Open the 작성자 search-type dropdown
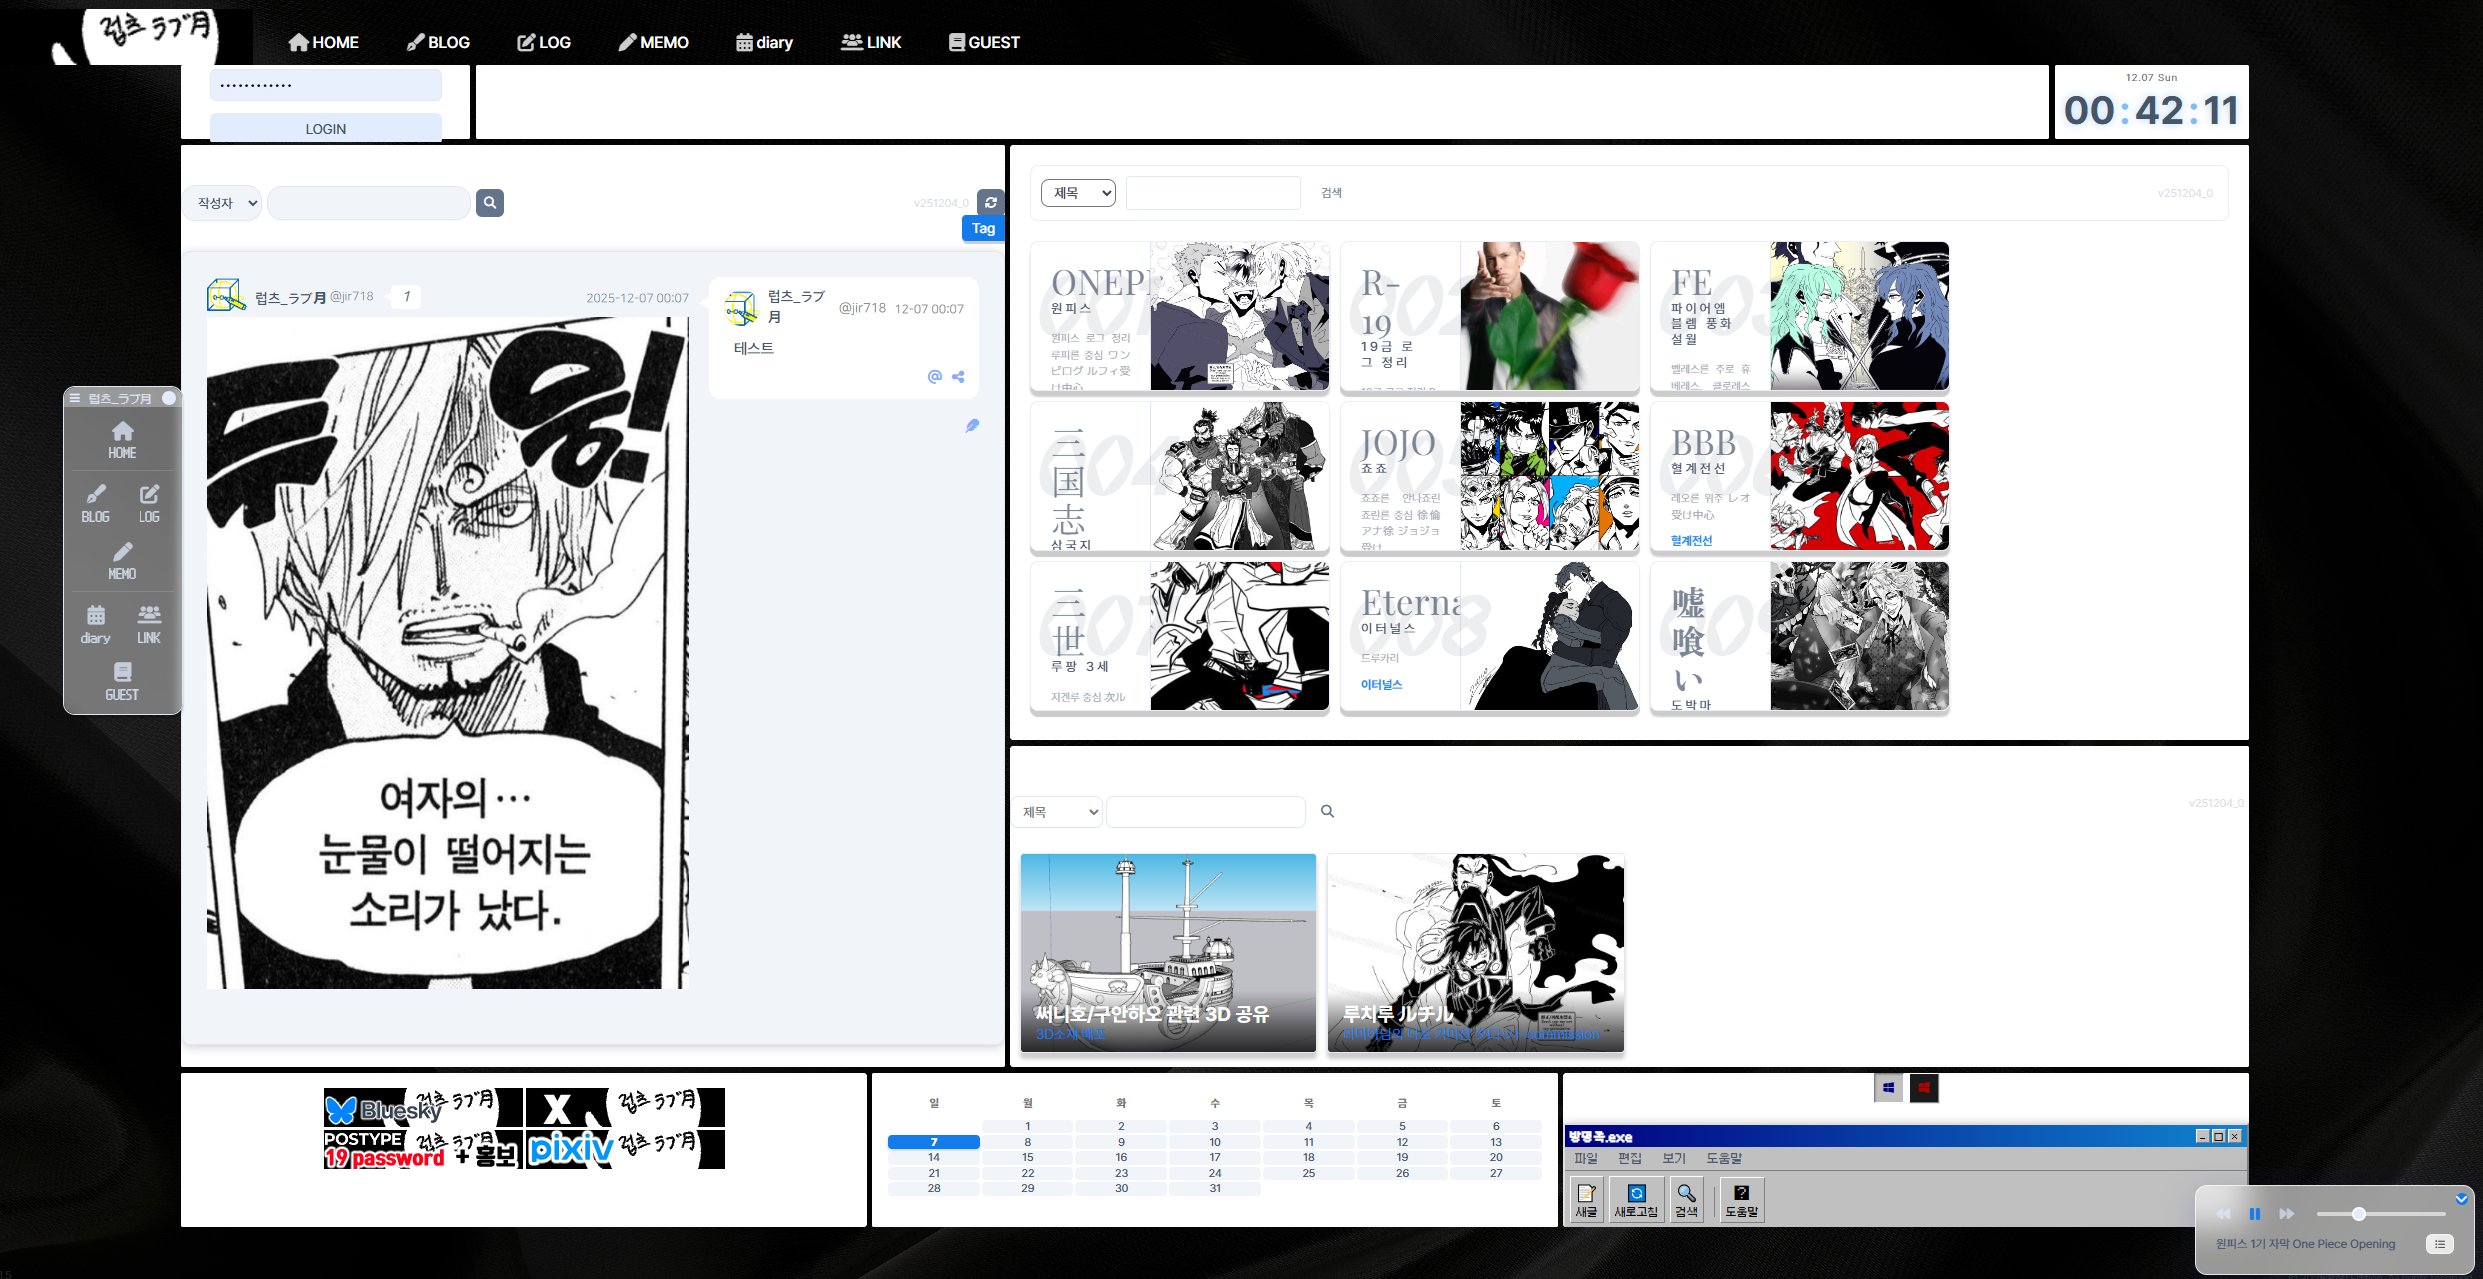 [x=223, y=203]
